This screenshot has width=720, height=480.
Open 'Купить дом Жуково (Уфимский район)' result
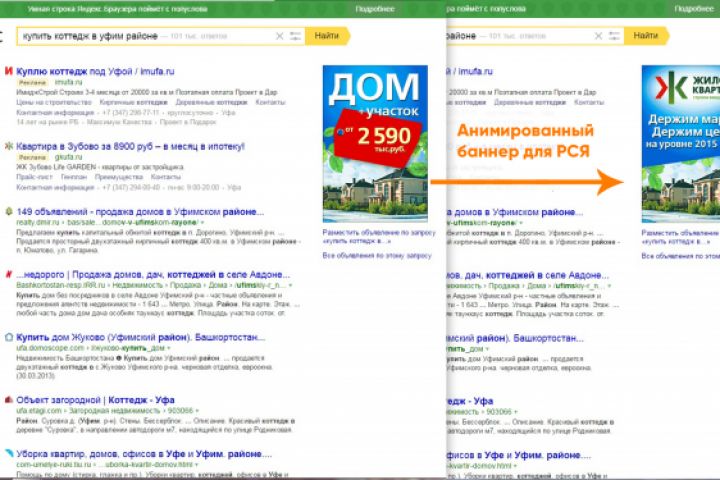[141, 337]
